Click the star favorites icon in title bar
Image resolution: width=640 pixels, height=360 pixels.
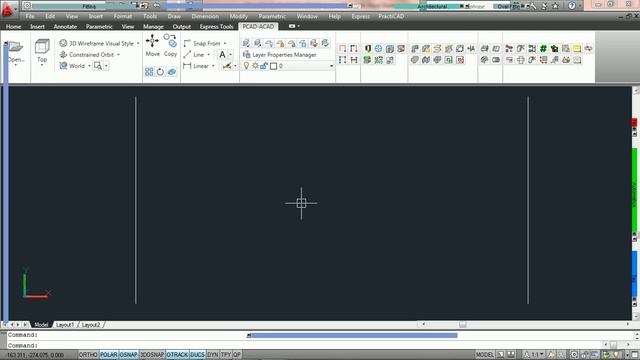tap(555, 6)
